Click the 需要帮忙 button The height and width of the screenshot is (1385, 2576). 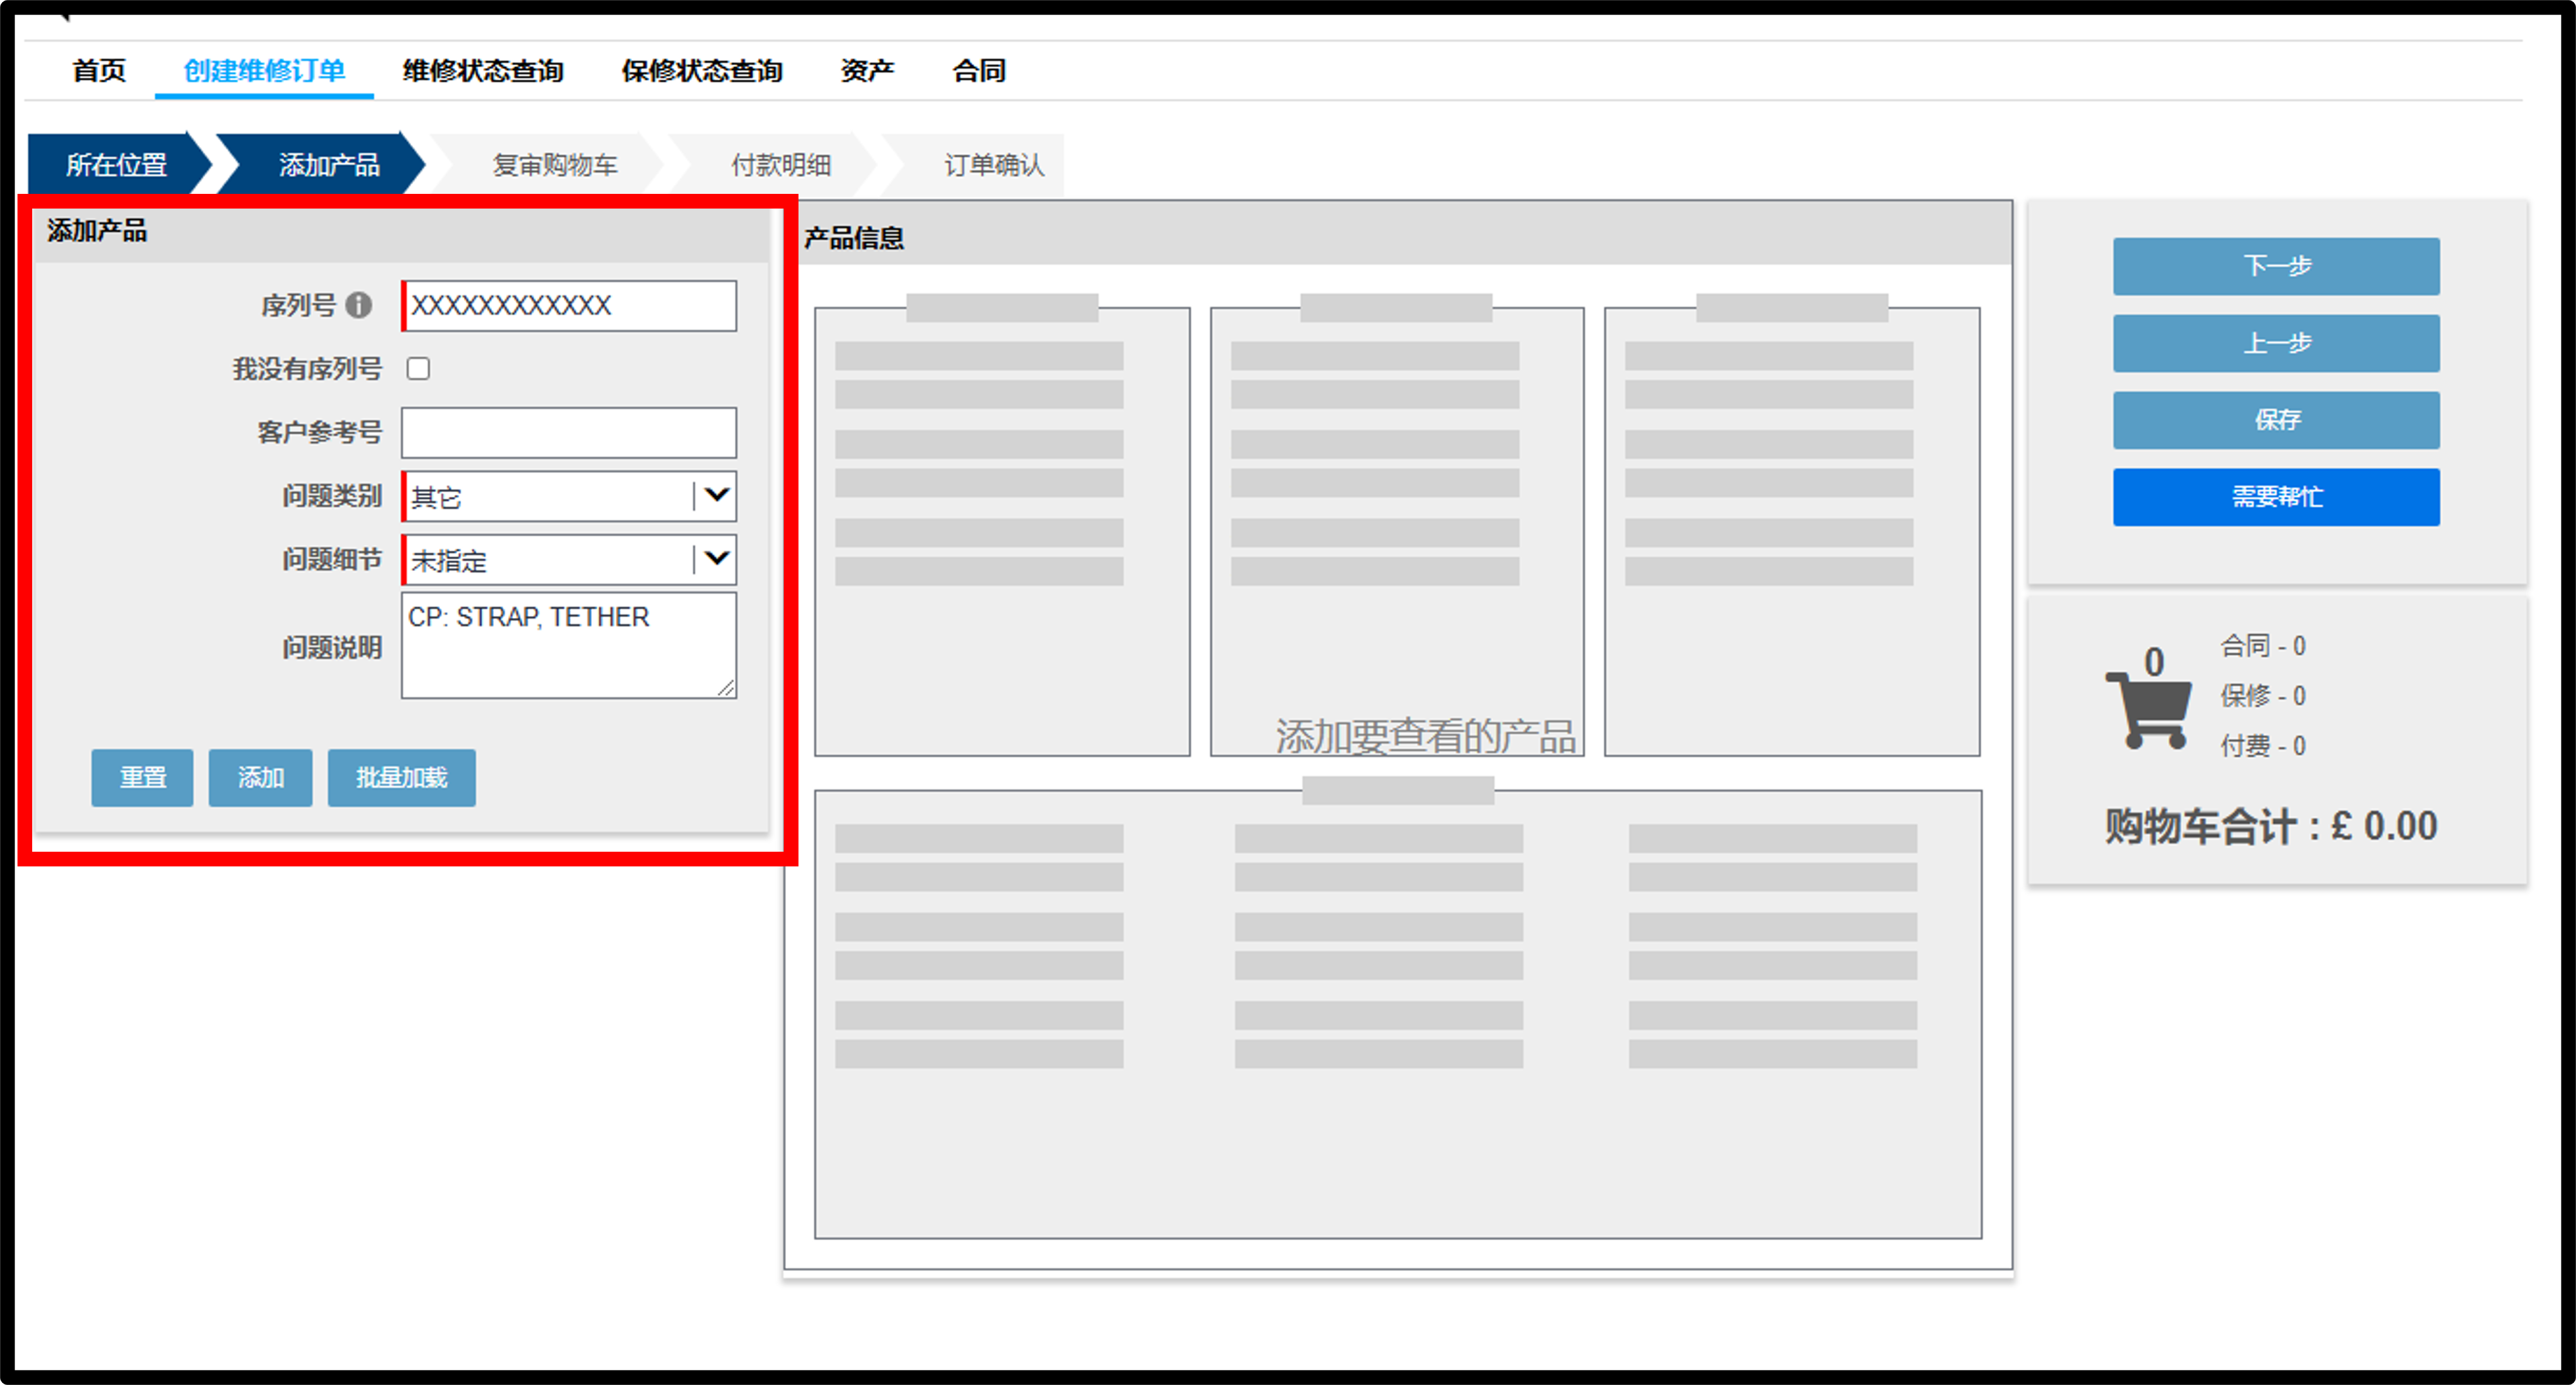pyautogui.click(x=2276, y=497)
